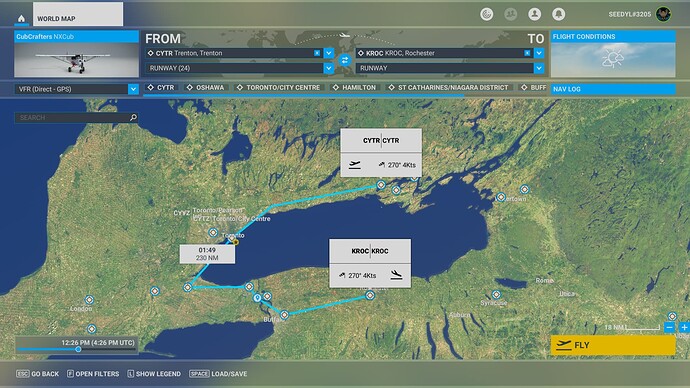
Task: Open the player profile icon
Action: click(534, 14)
